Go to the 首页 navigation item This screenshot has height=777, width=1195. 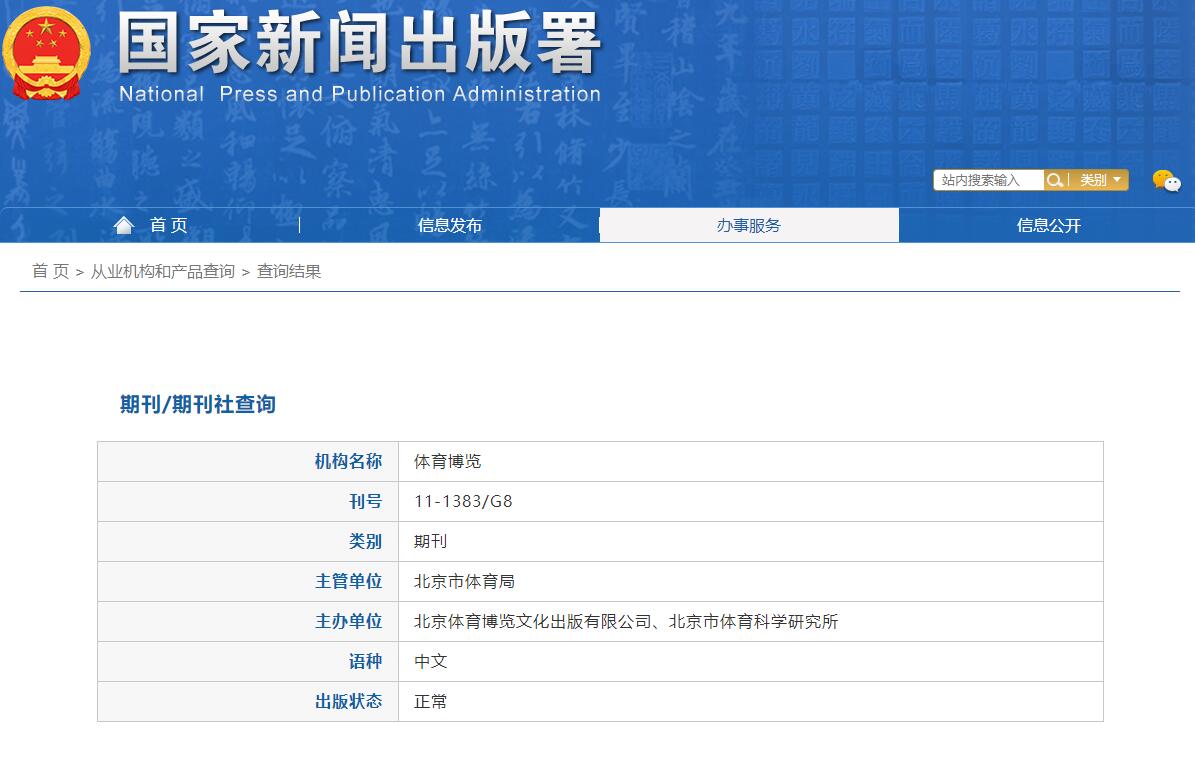(x=168, y=224)
